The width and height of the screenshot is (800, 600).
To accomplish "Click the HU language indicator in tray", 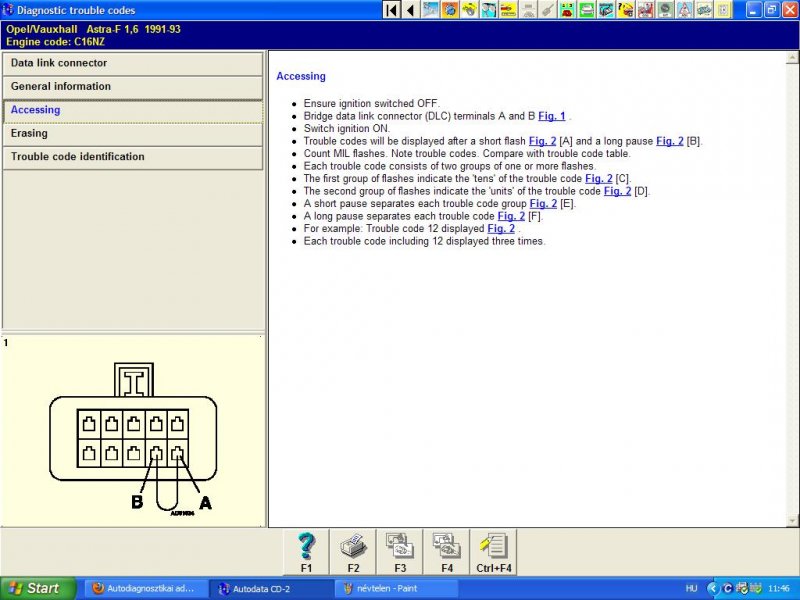I will (x=691, y=589).
